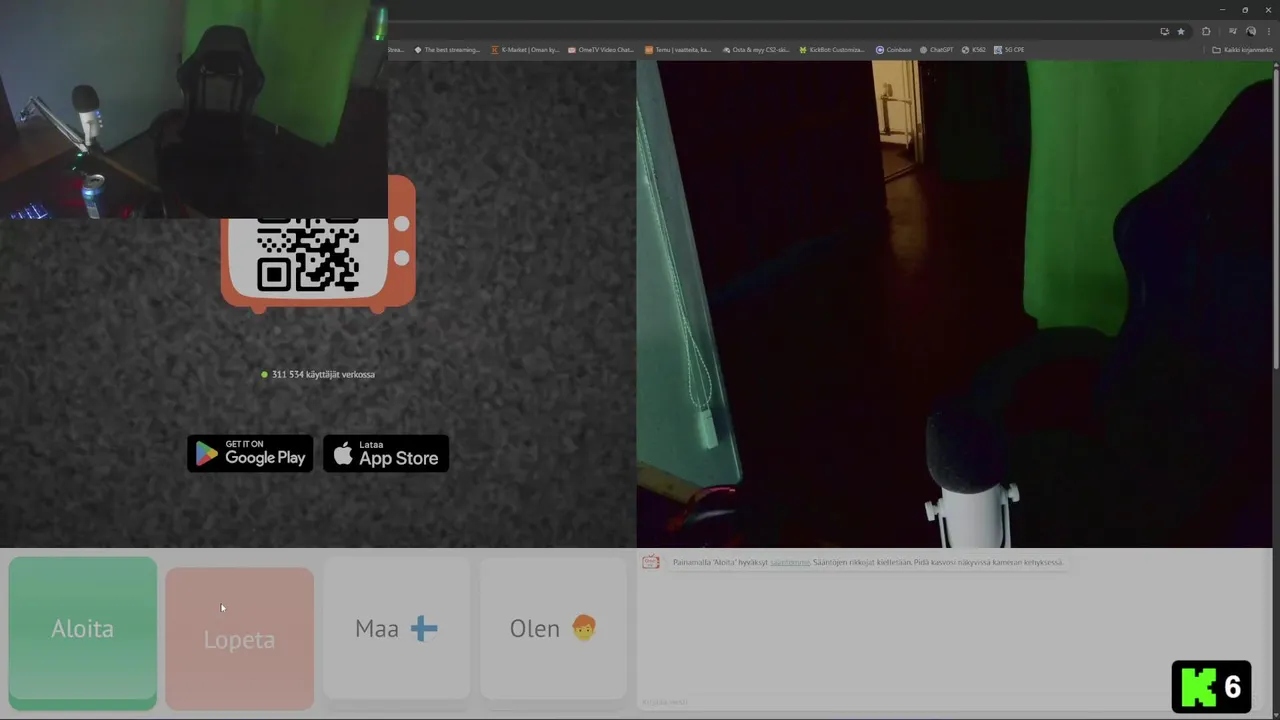Open The best streaming bookmark

click(448, 50)
